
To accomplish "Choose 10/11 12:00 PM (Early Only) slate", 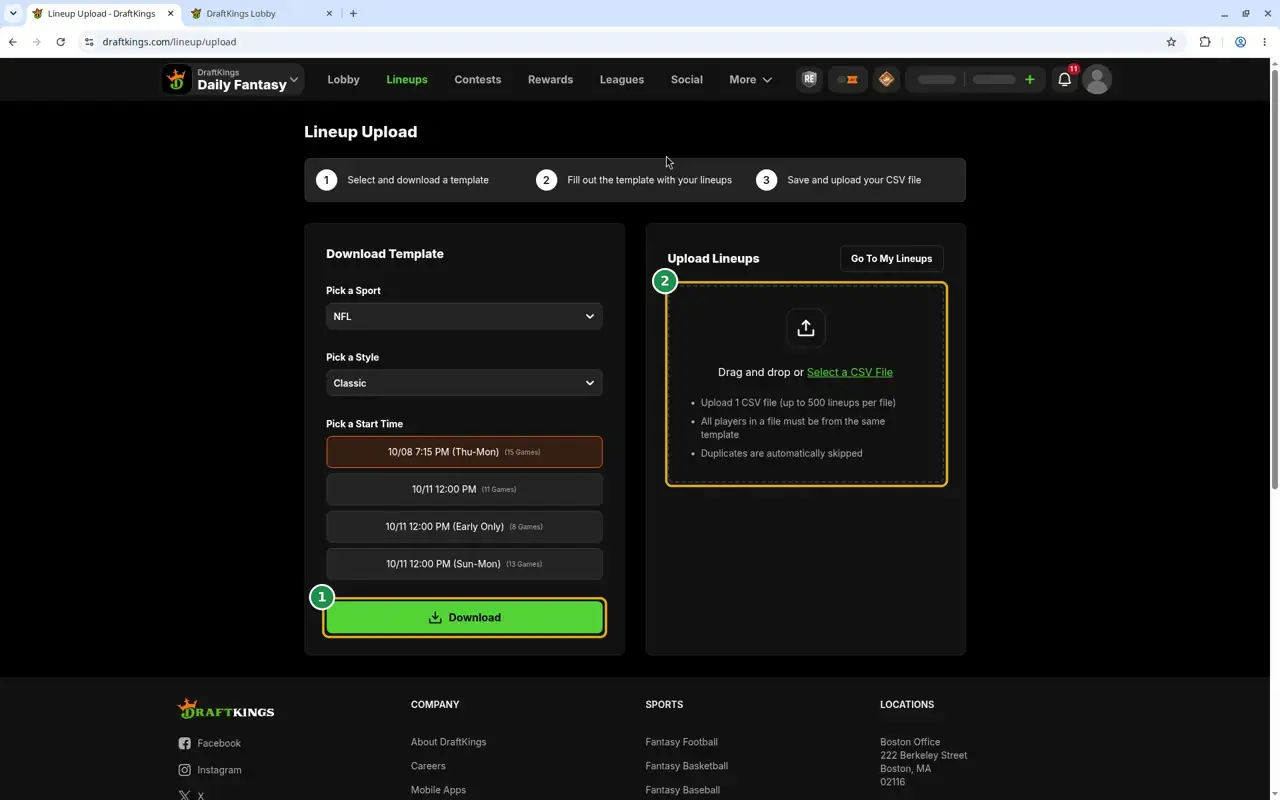I will pyautogui.click(x=464, y=526).
